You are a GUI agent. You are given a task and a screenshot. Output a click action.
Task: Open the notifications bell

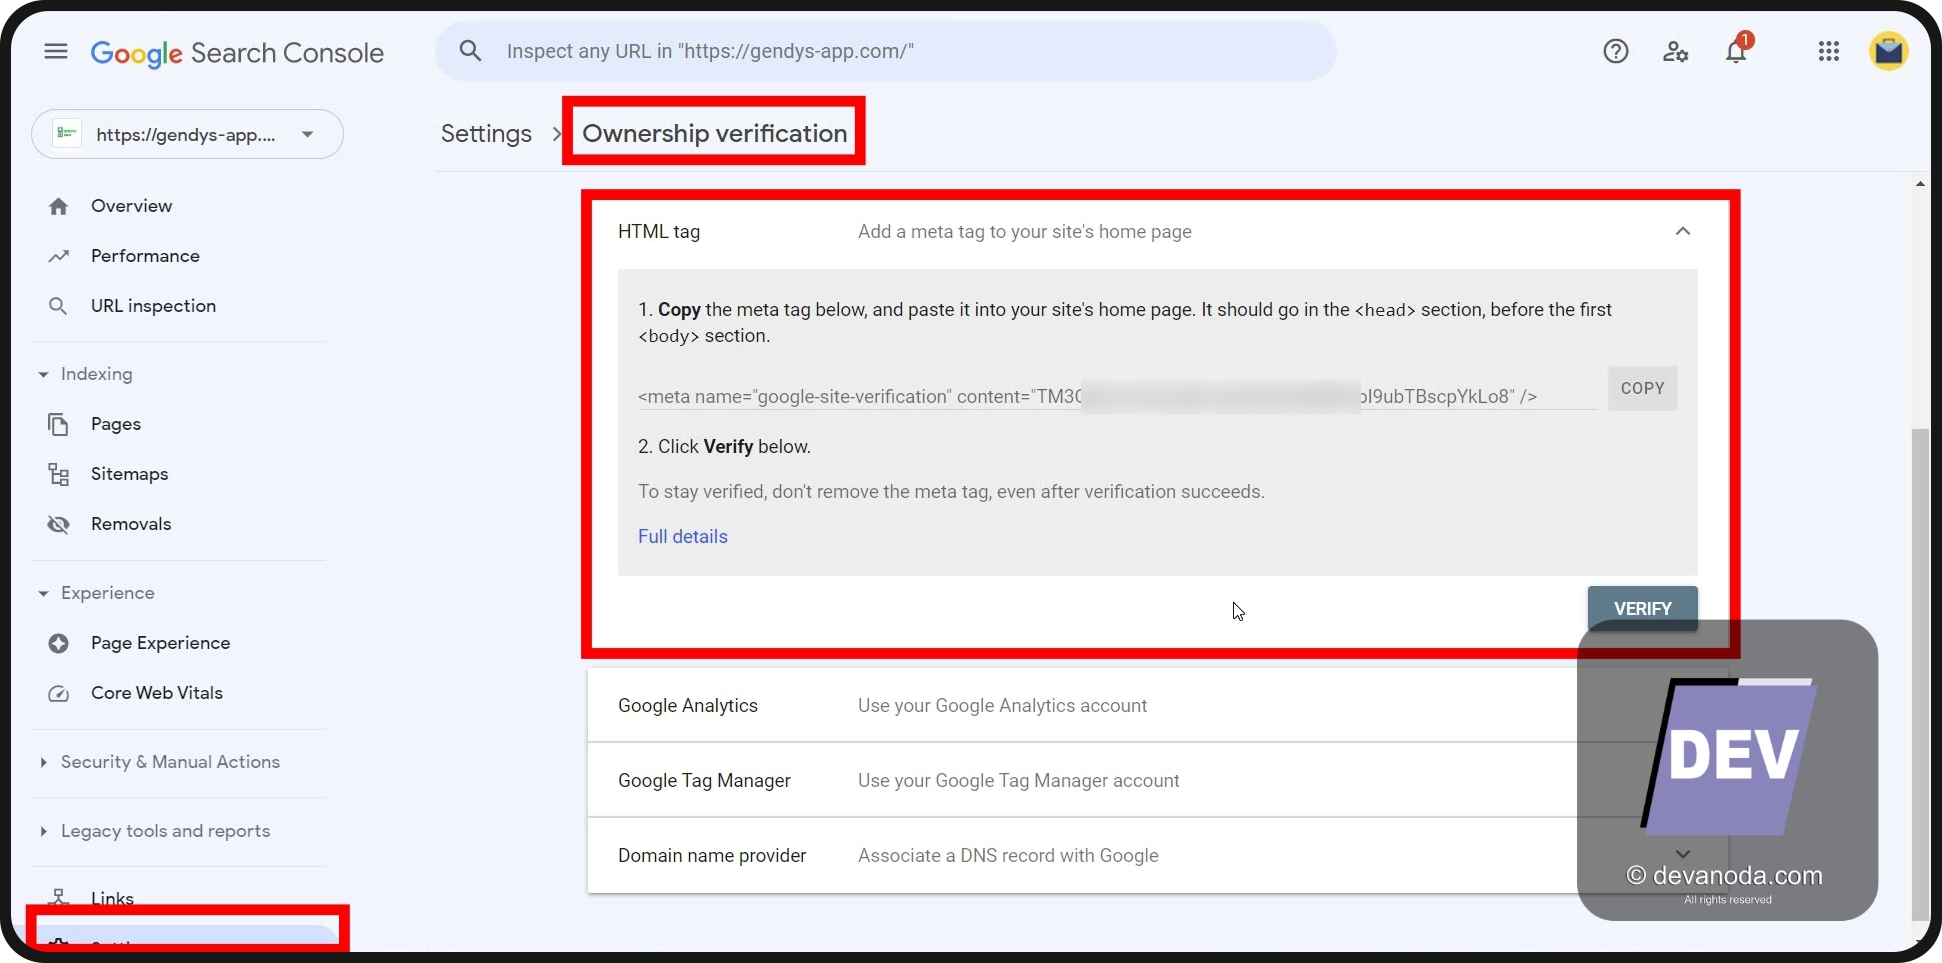click(x=1737, y=50)
